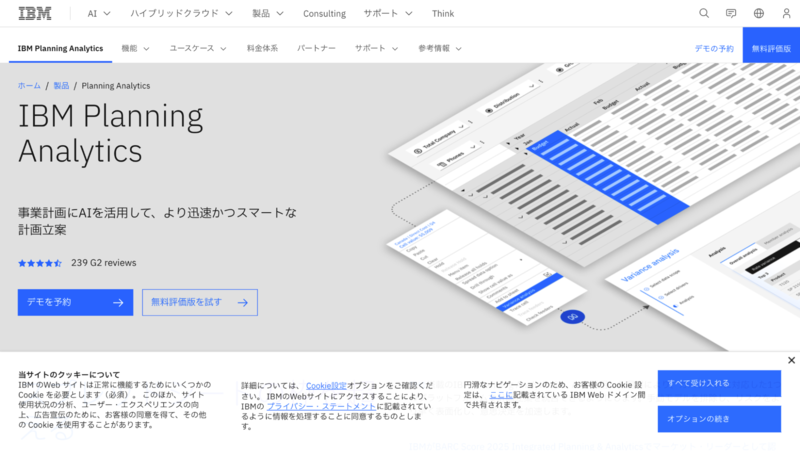Screen dimensions: 800x451
Task: Click すべて受け入れる cookie button
Action: tap(719, 383)
